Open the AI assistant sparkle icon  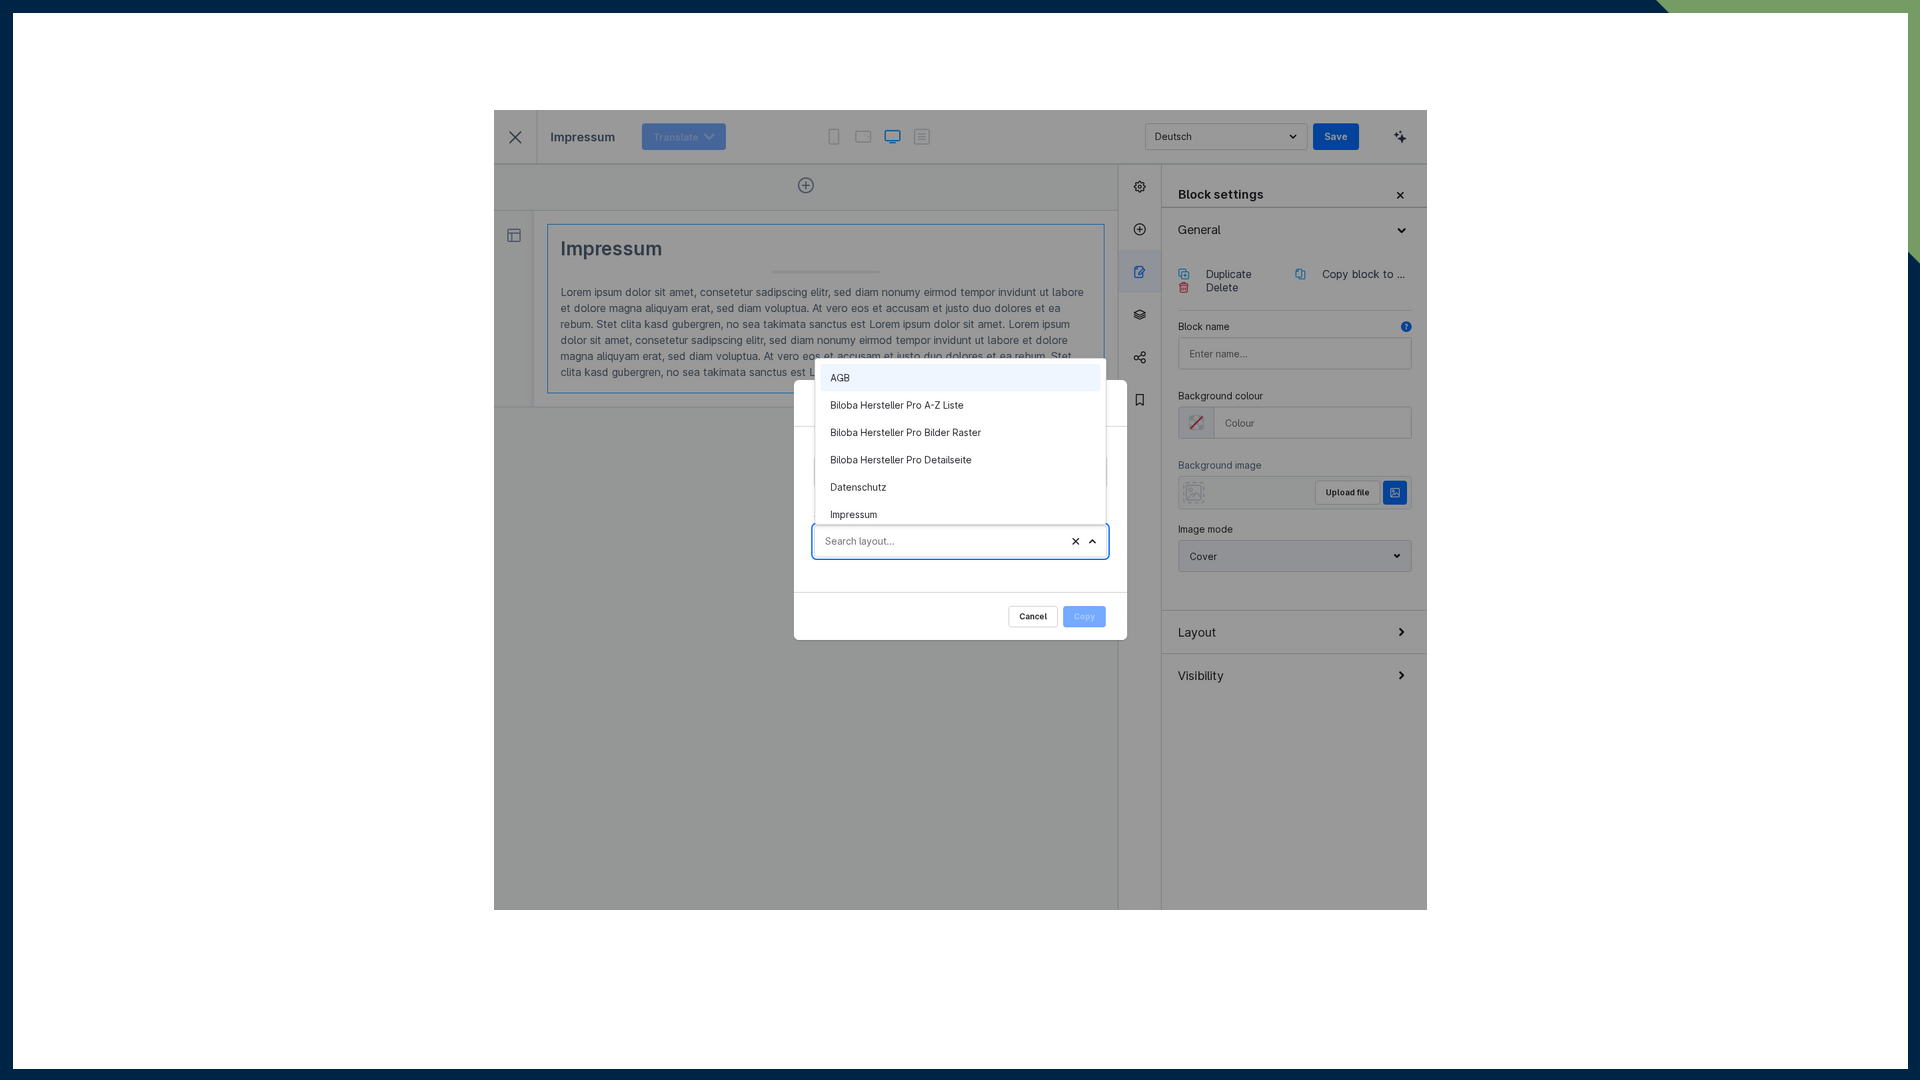1400,137
